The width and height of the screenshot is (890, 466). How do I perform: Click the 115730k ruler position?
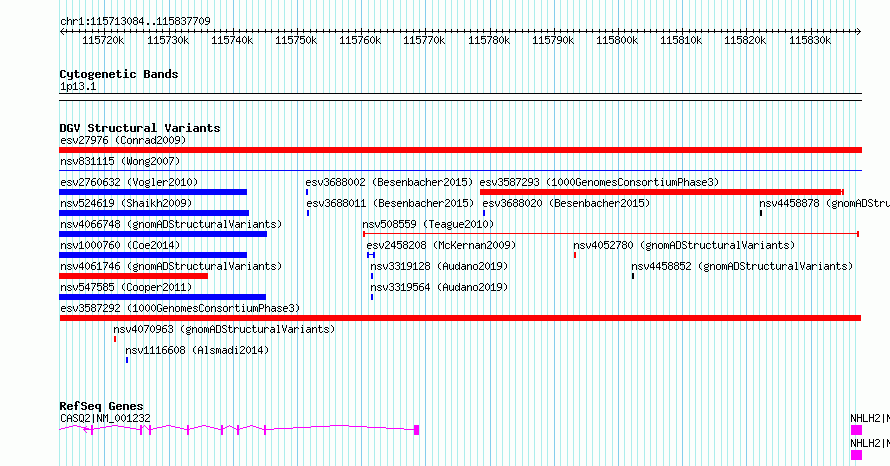pyautogui.click(x=168, y=40)
